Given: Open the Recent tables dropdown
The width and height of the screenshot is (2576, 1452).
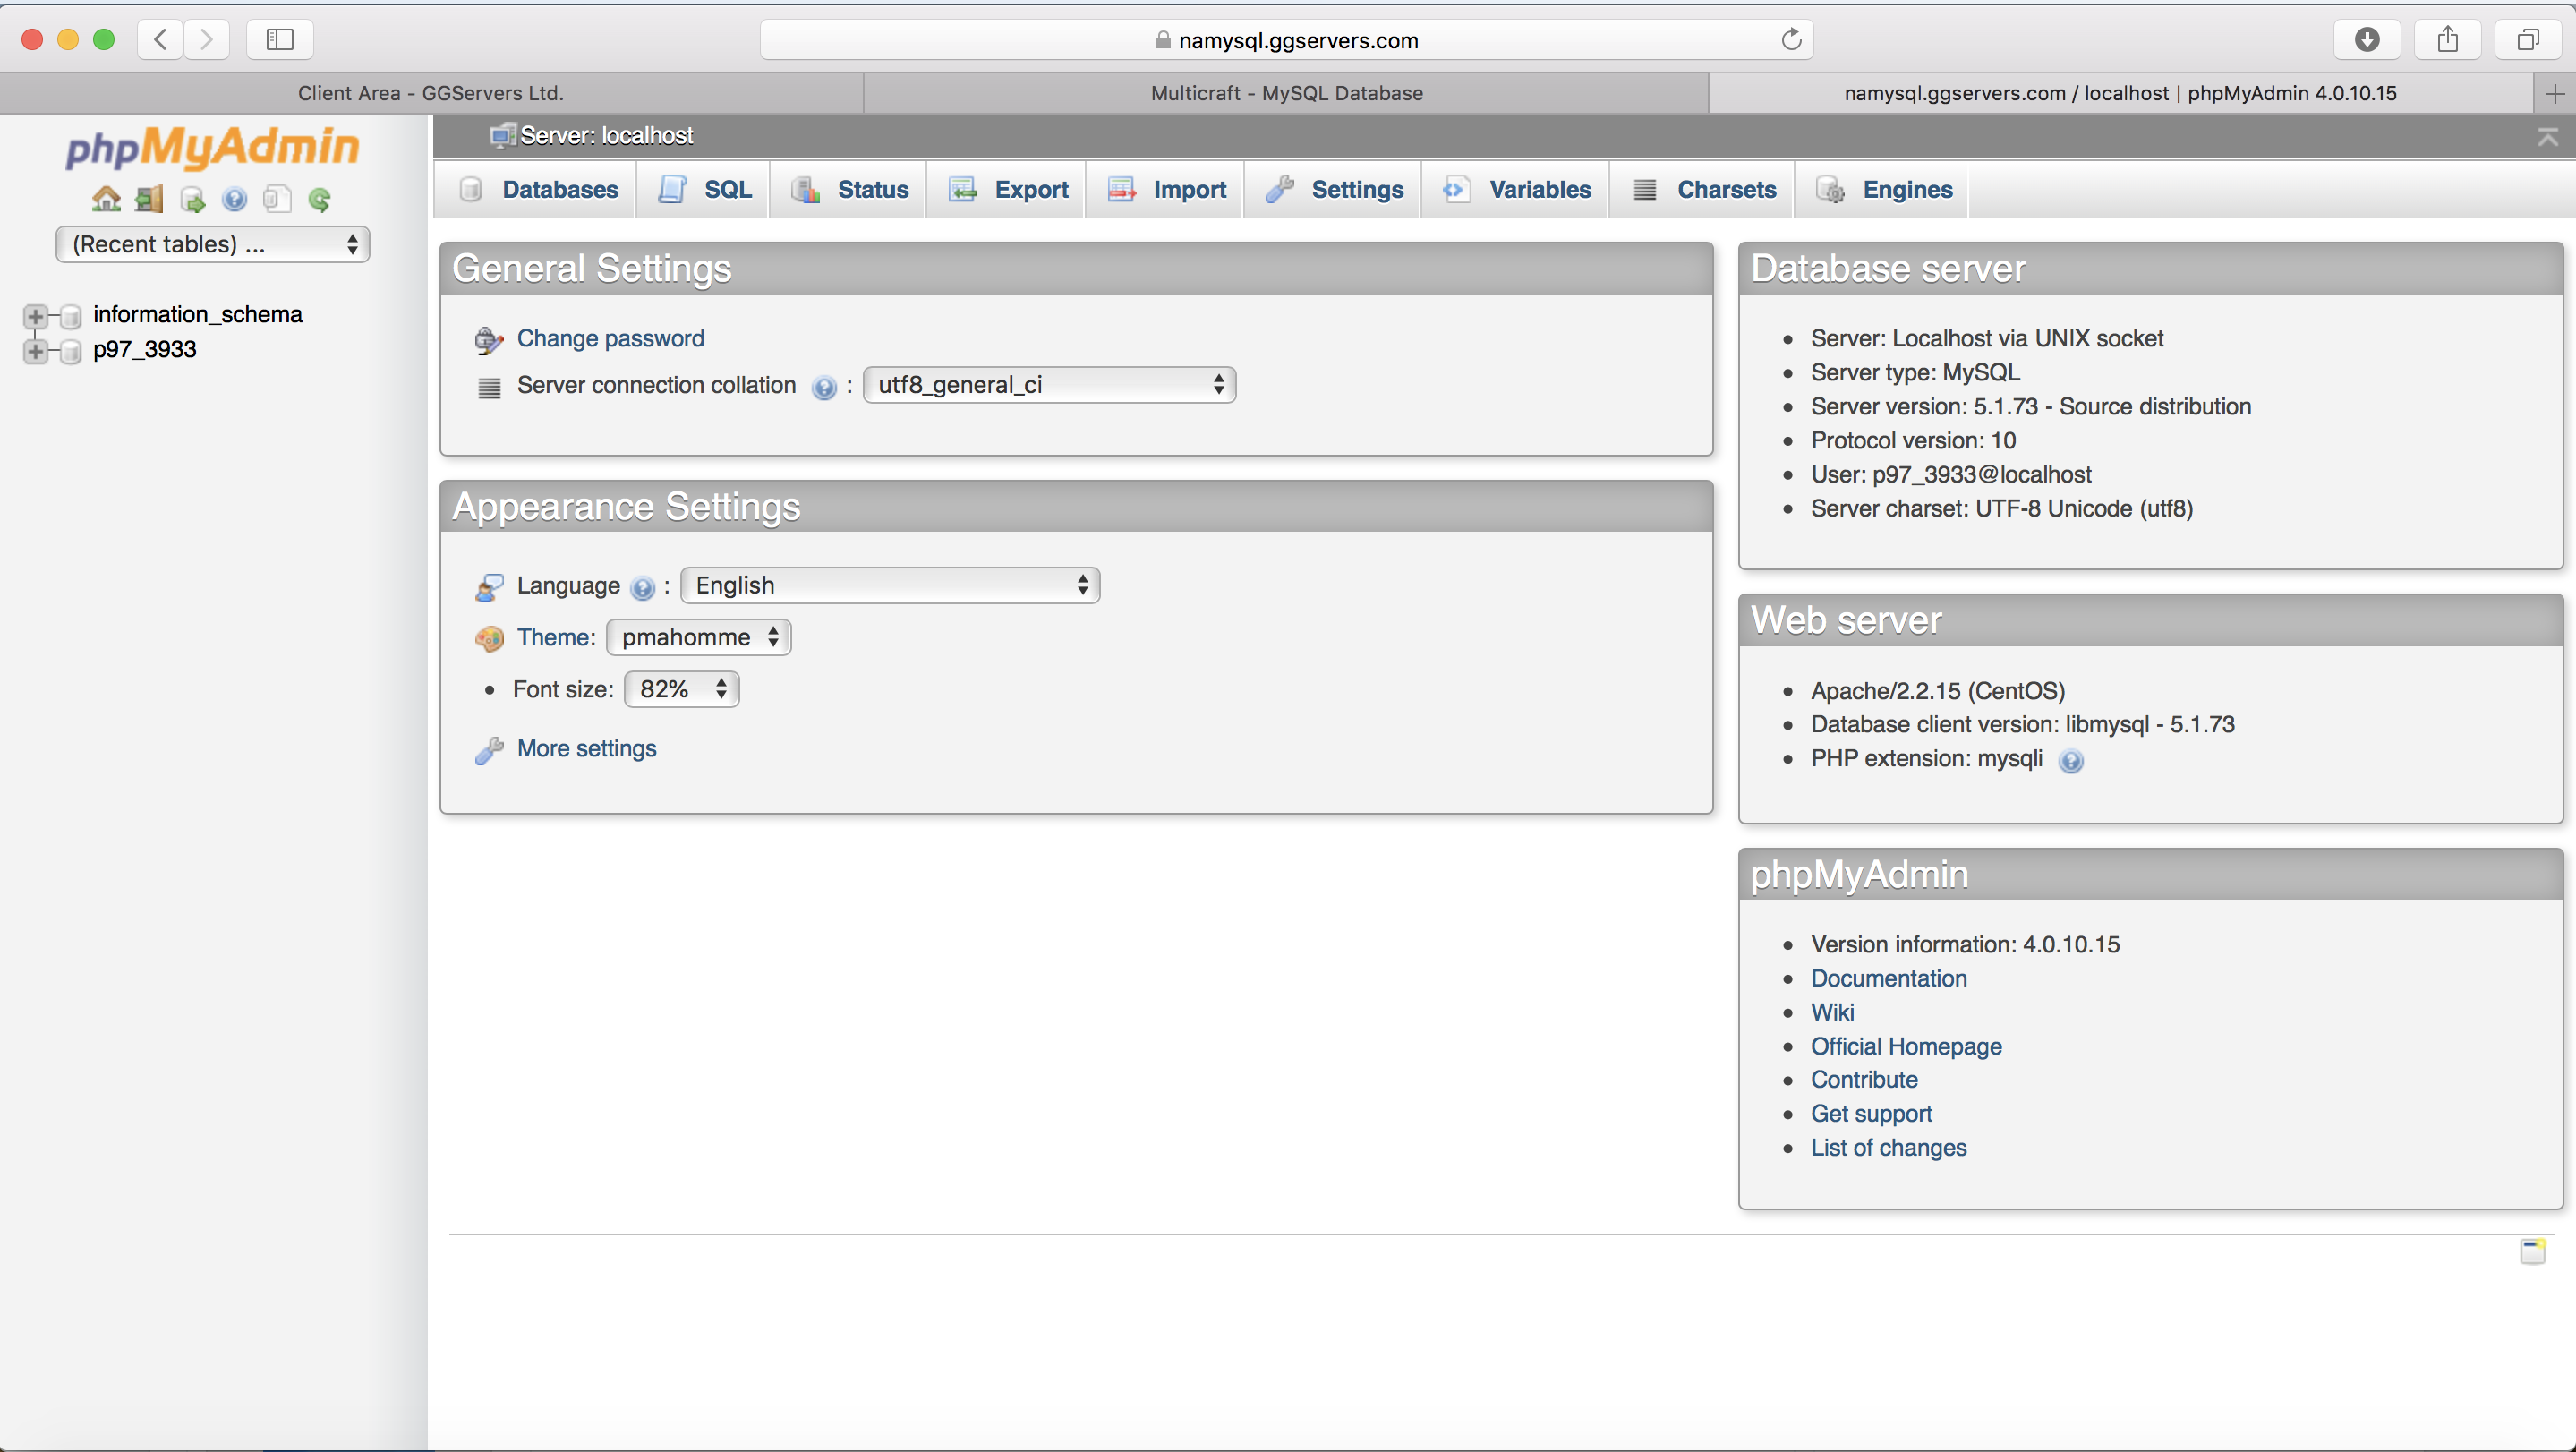Looking at the screenshot, I should (x=213, y=244).
